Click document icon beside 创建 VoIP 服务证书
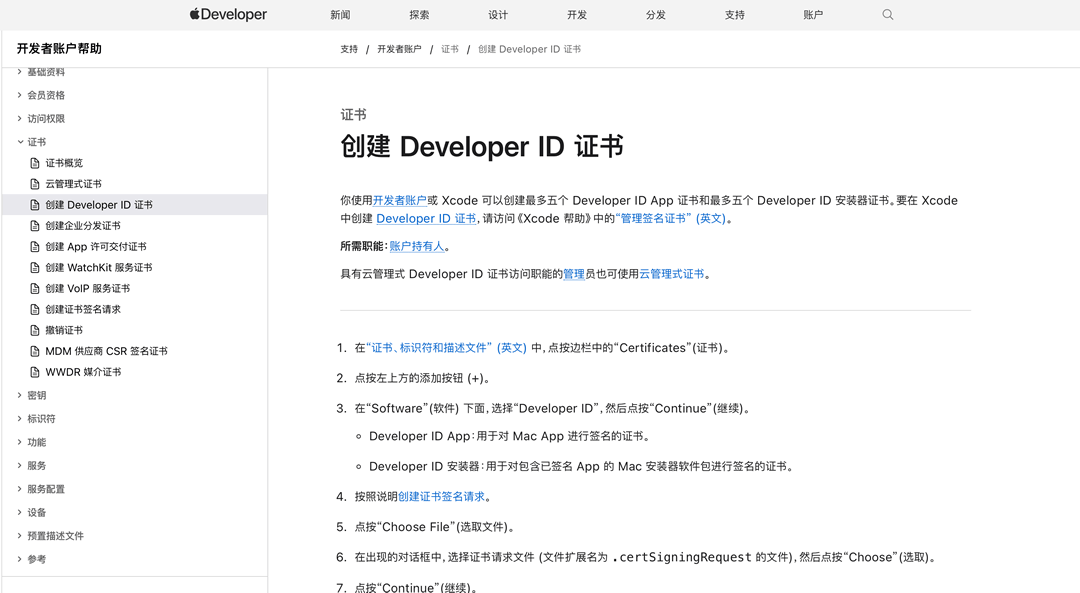 35,289
